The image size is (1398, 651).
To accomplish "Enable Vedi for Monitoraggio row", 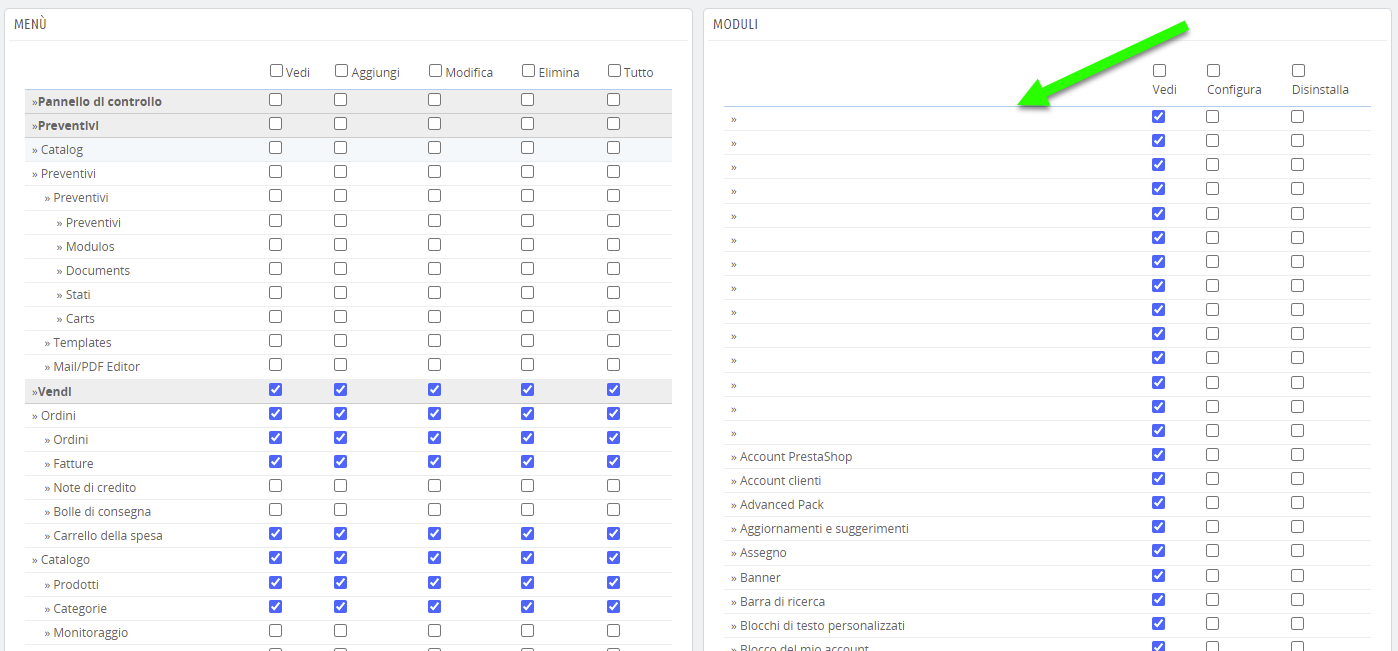I will coord(276,631).
